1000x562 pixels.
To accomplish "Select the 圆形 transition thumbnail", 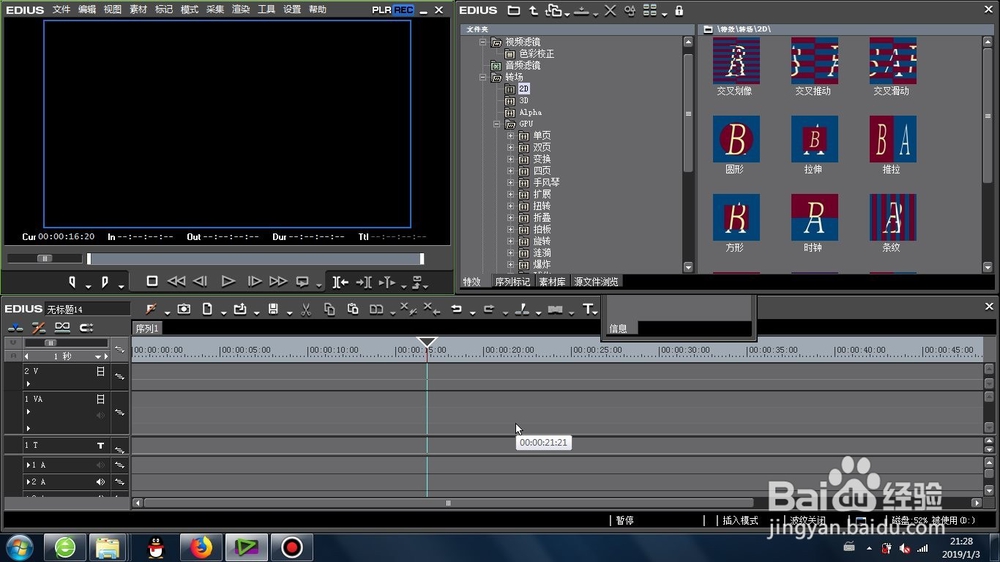I will 736,139.
